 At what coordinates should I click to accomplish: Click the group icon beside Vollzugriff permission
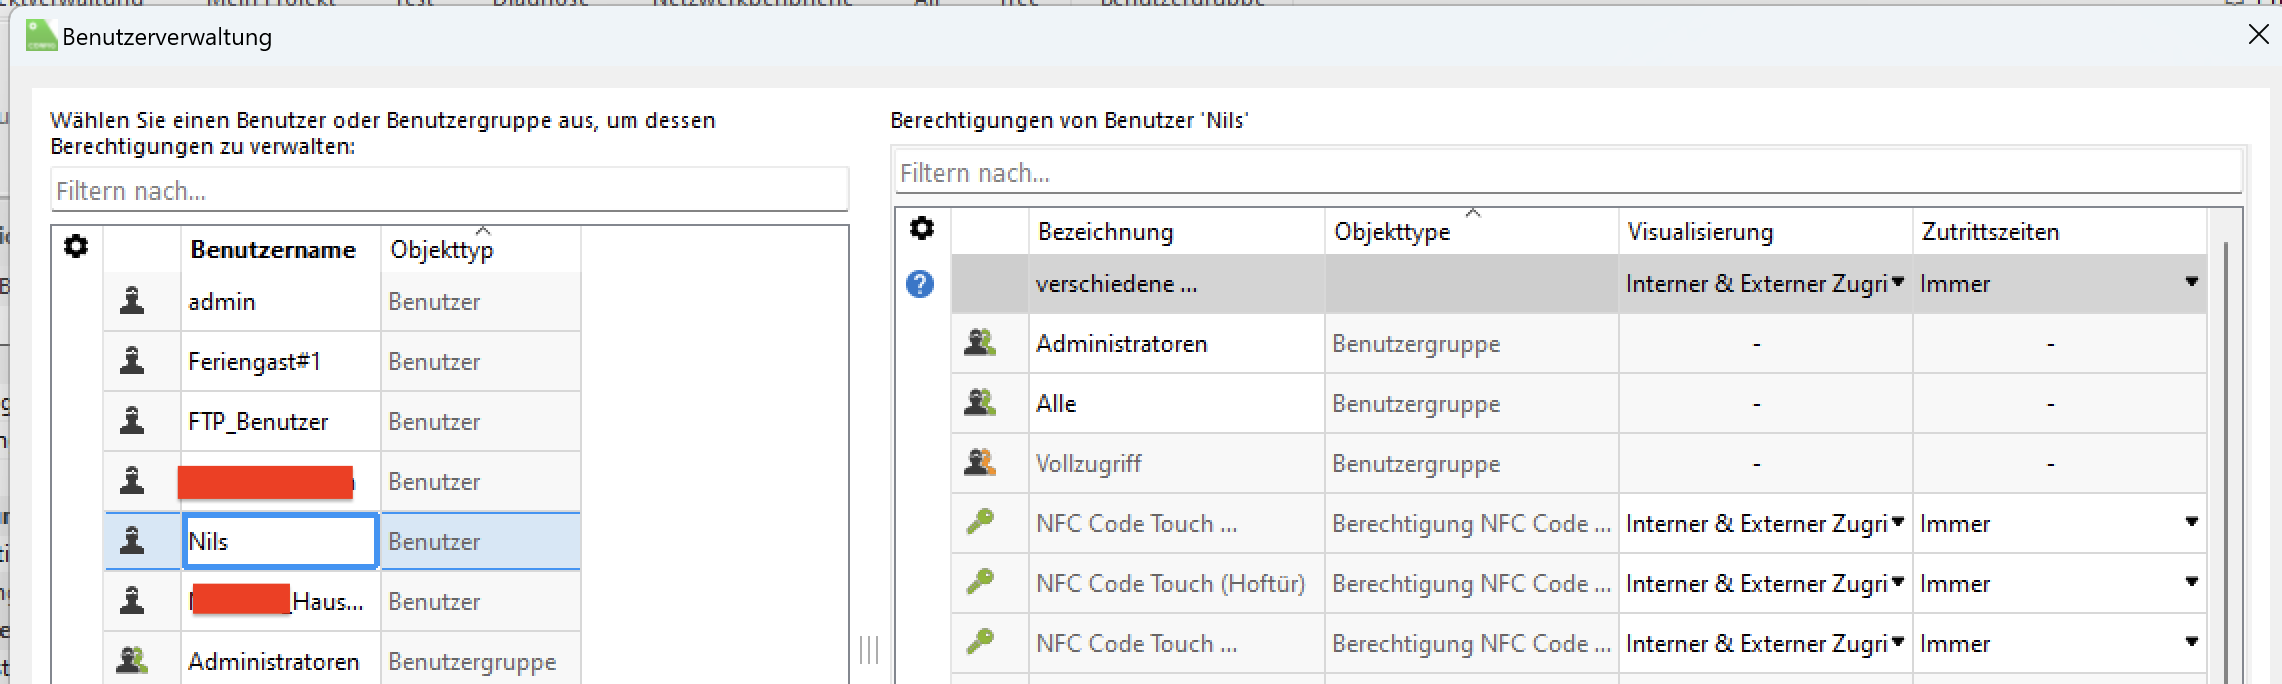point(979,463)
